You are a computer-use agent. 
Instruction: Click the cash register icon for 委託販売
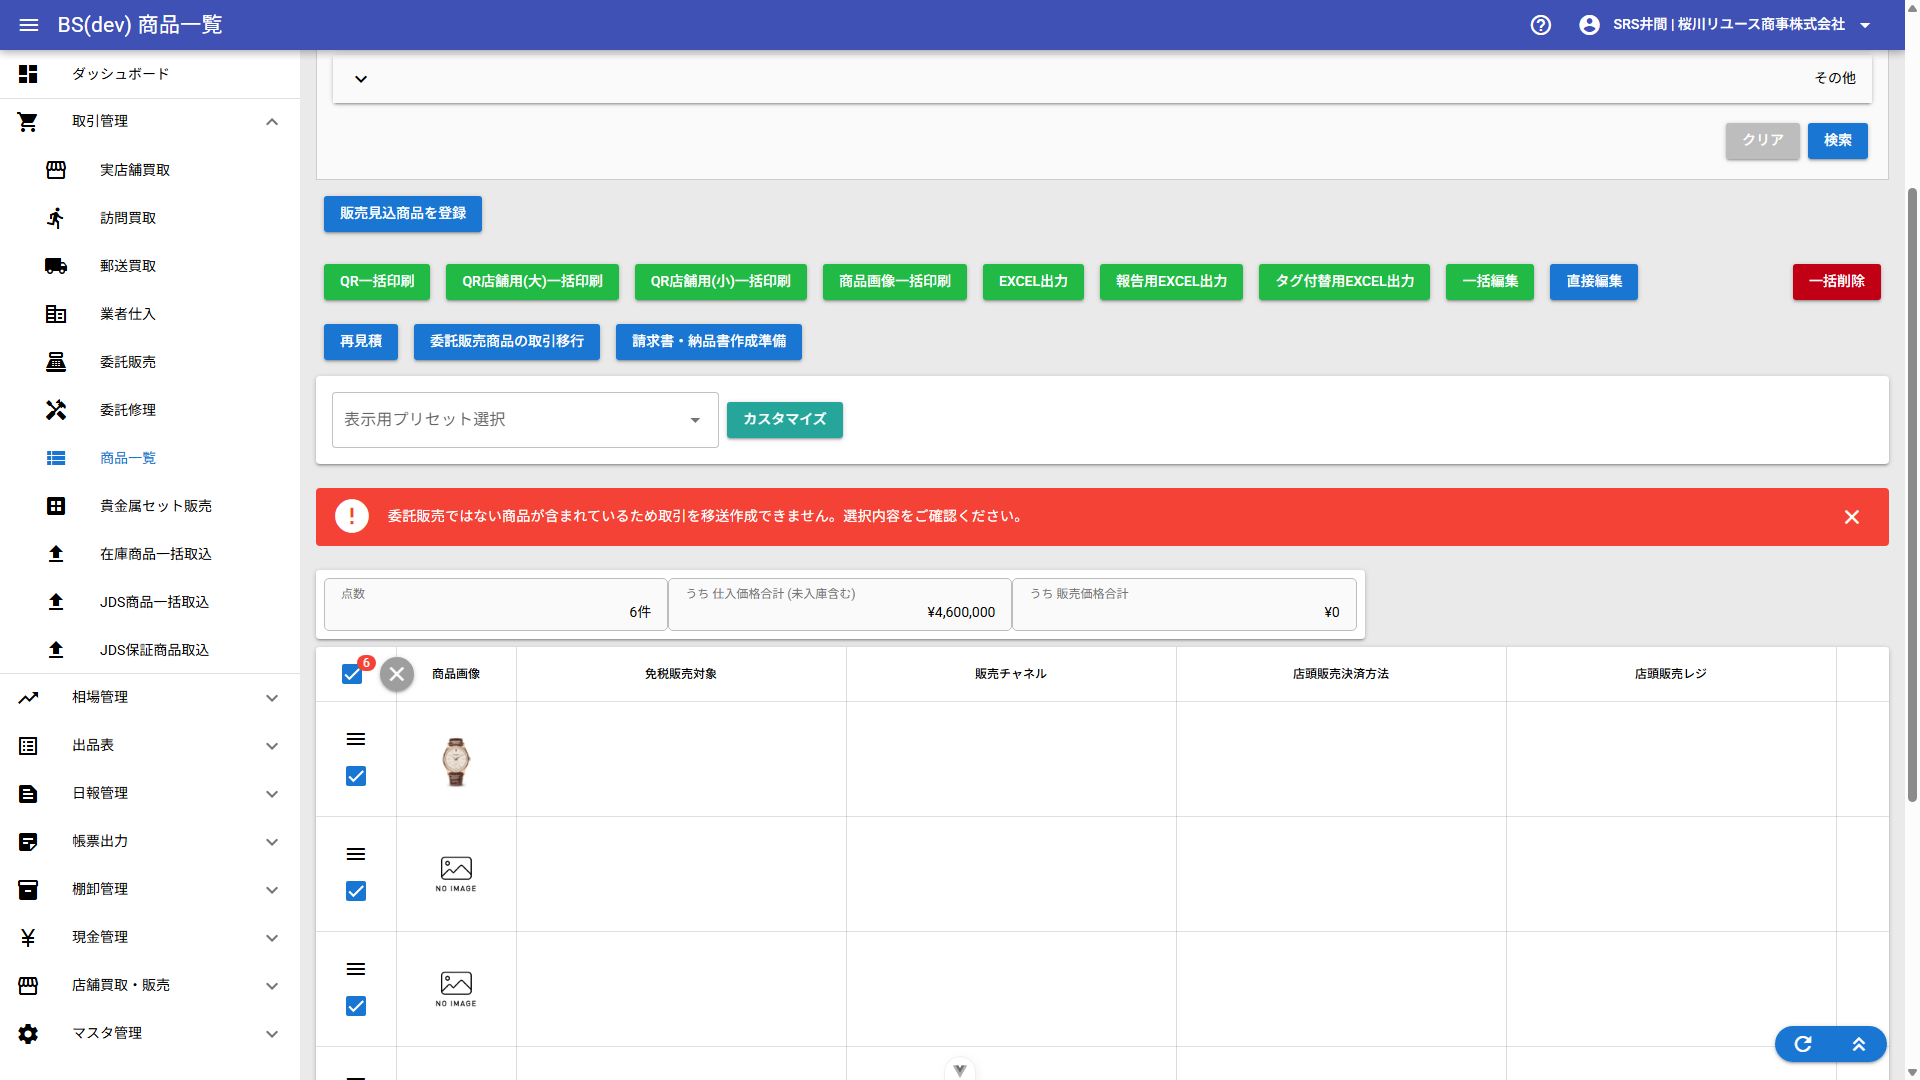pyautogui.click(x=56, y=362)
